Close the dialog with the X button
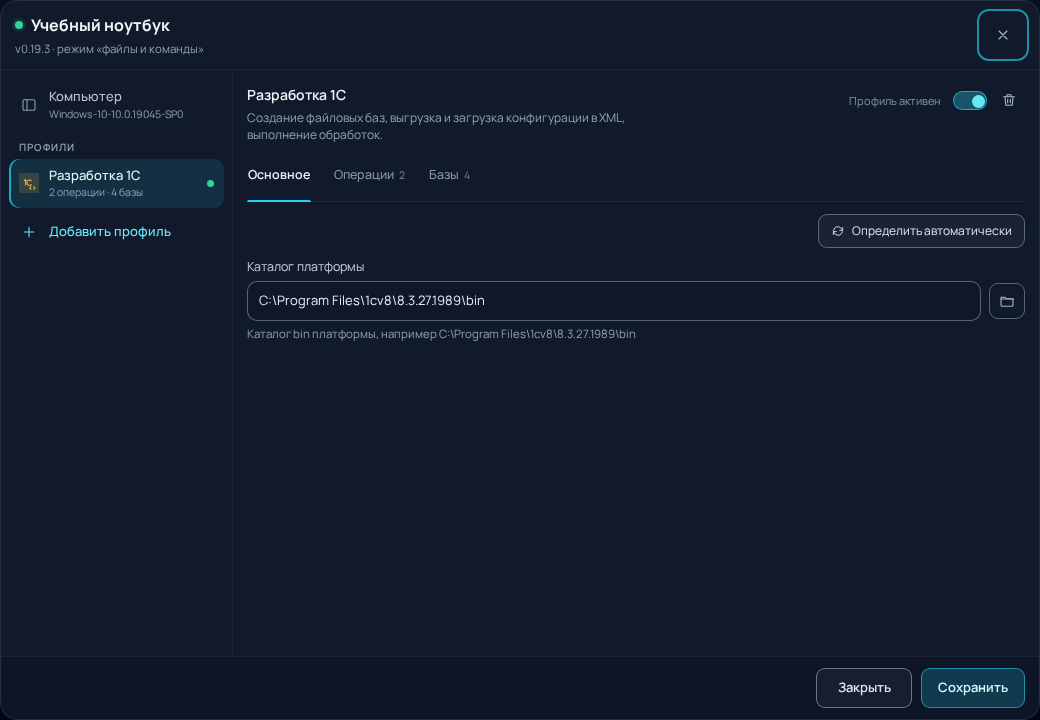This screenshot has width=1040, height=720. coord(1002,35)
